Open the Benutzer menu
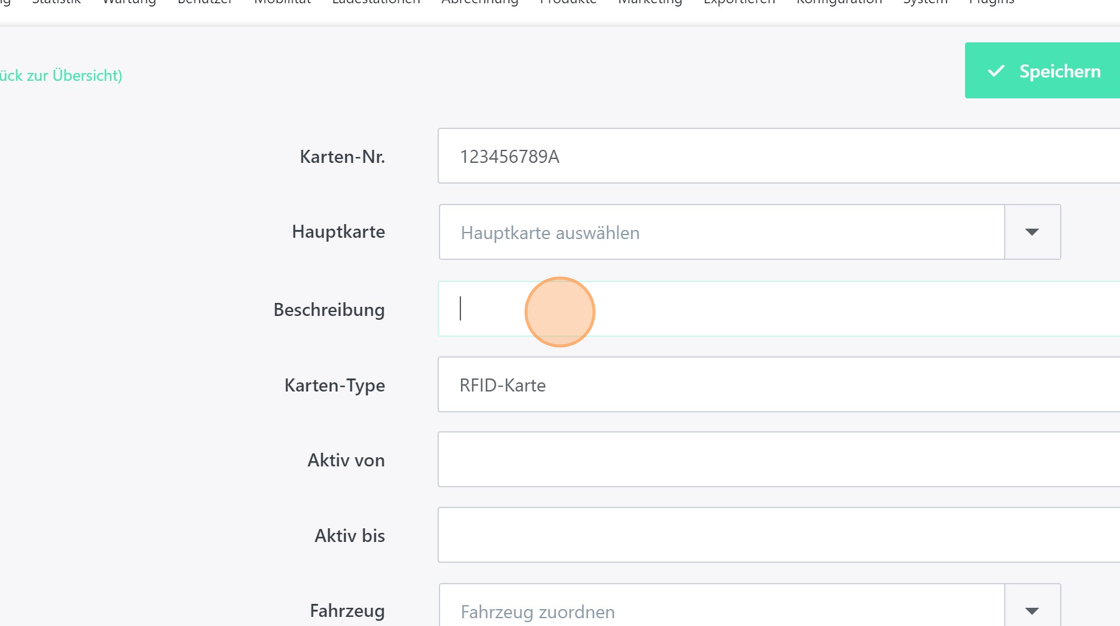The height and width of the screenshot is (626, 1120). coord(205,3)
